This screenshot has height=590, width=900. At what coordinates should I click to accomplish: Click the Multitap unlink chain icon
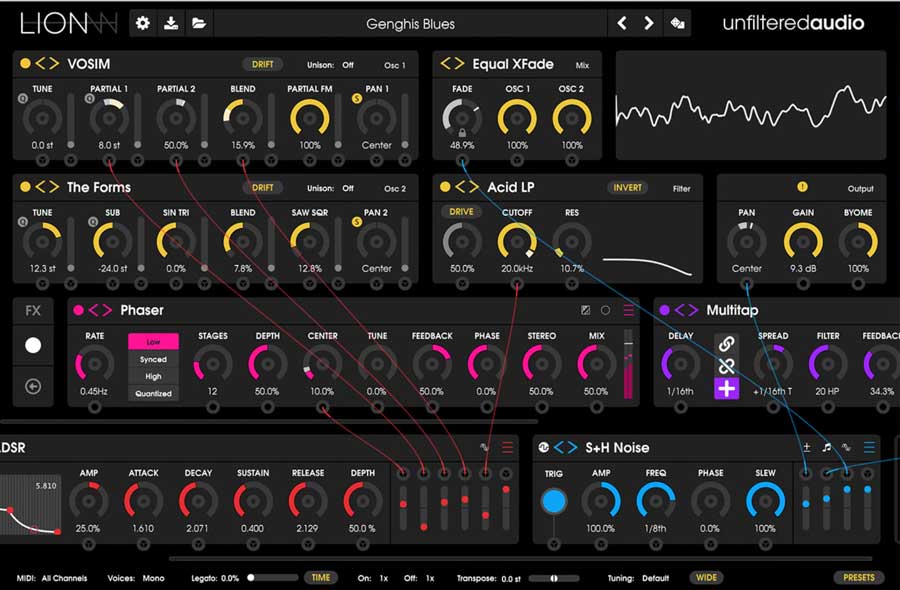point(726,366)
